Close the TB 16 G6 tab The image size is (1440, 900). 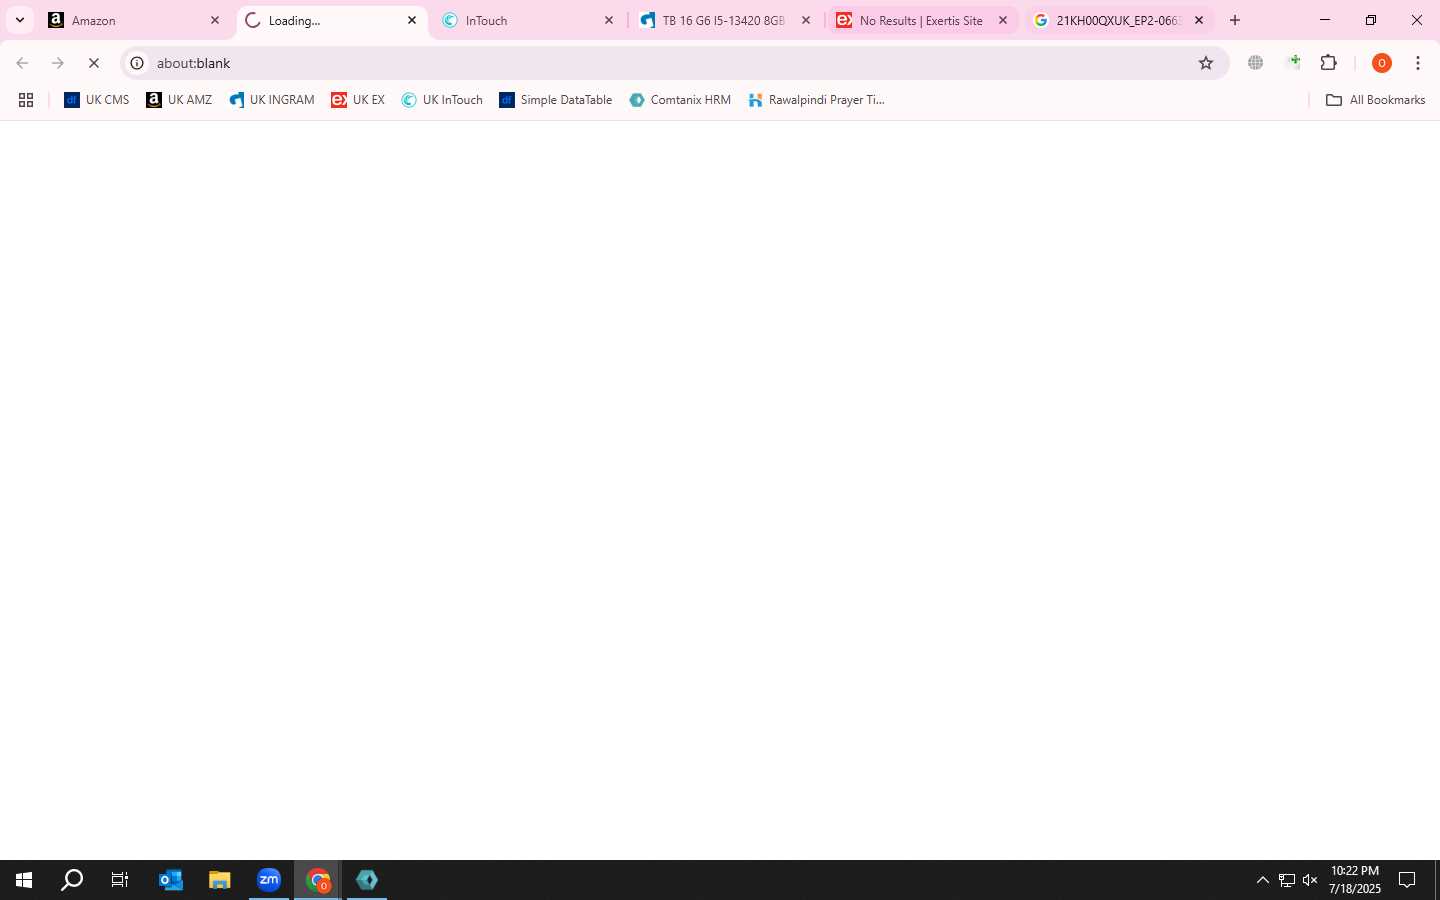805,20
